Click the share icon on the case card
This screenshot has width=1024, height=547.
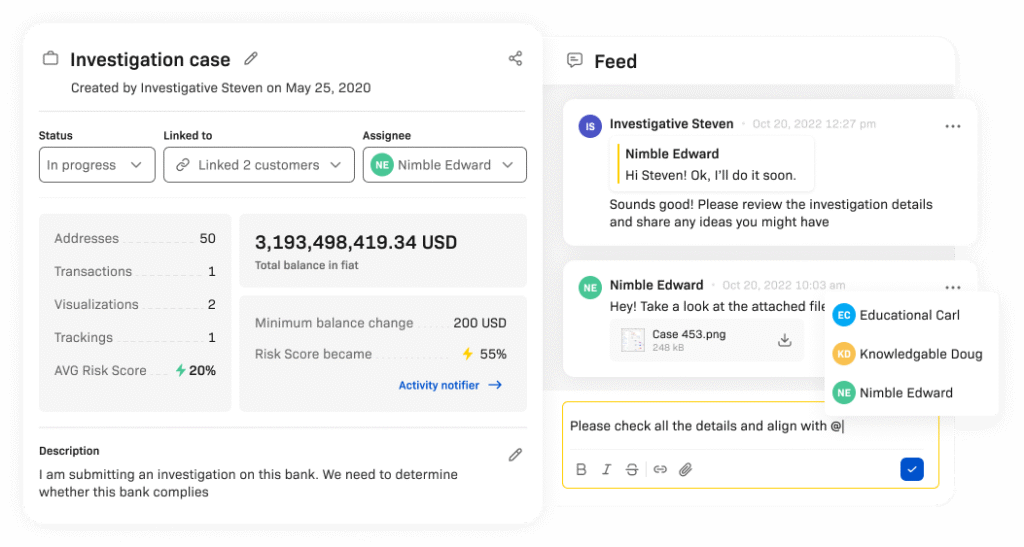pyautogui.click(x=515, y=58)
